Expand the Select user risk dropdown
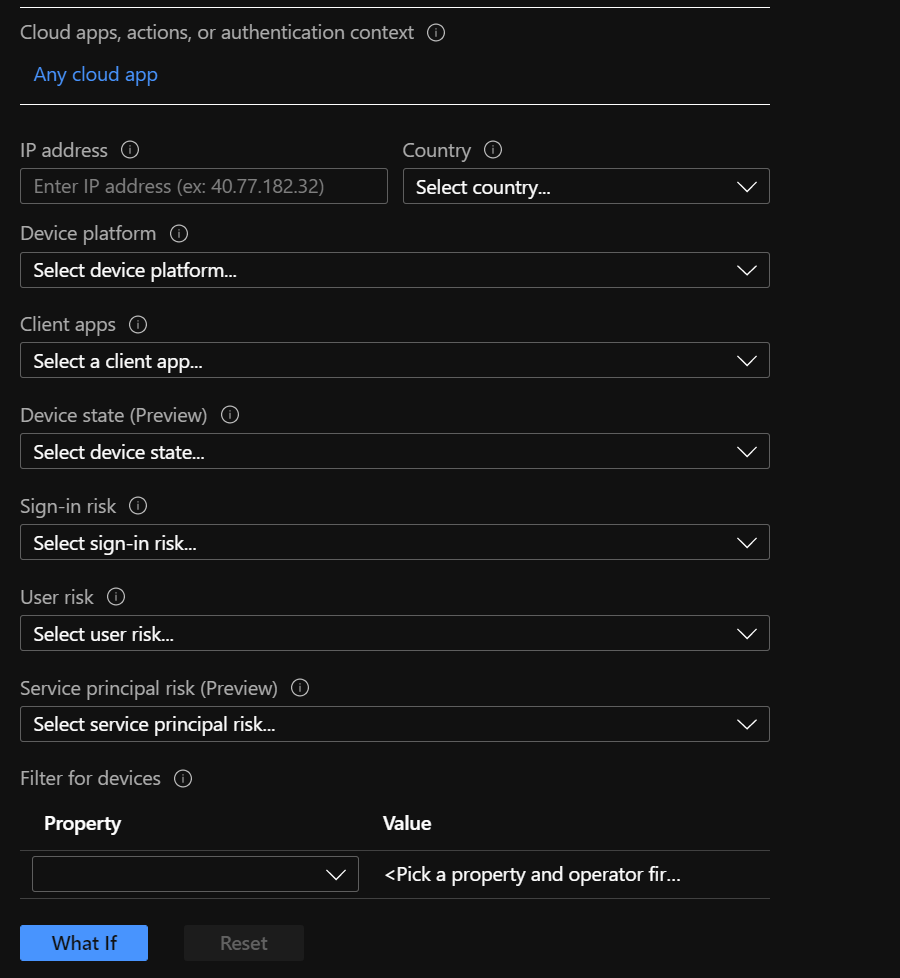Screen dimensions: 900x978 click(394, 634)
